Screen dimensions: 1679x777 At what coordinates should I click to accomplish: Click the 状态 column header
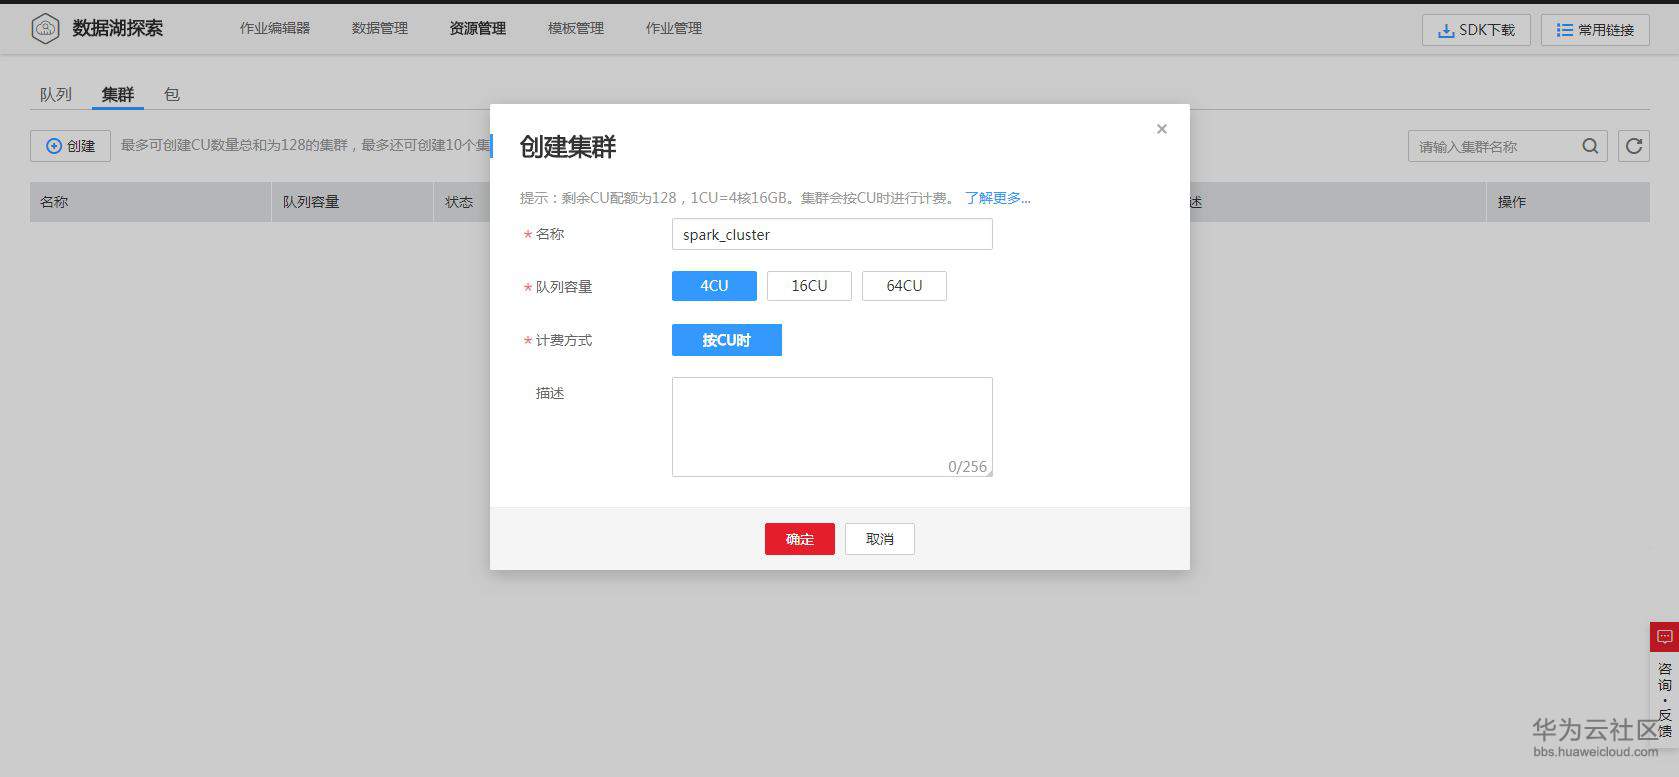tap(459, 202)
